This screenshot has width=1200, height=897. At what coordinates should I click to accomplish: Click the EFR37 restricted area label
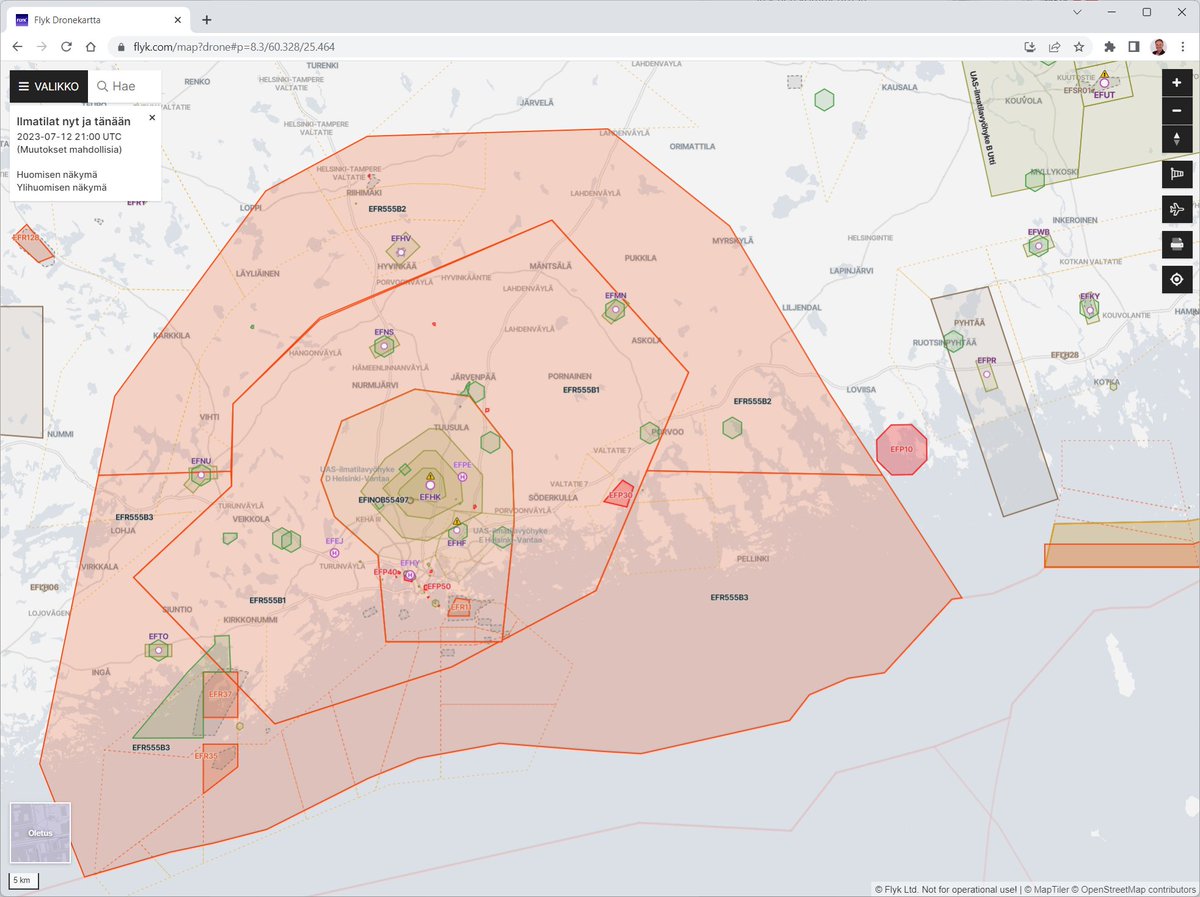(x=219, y=694)
